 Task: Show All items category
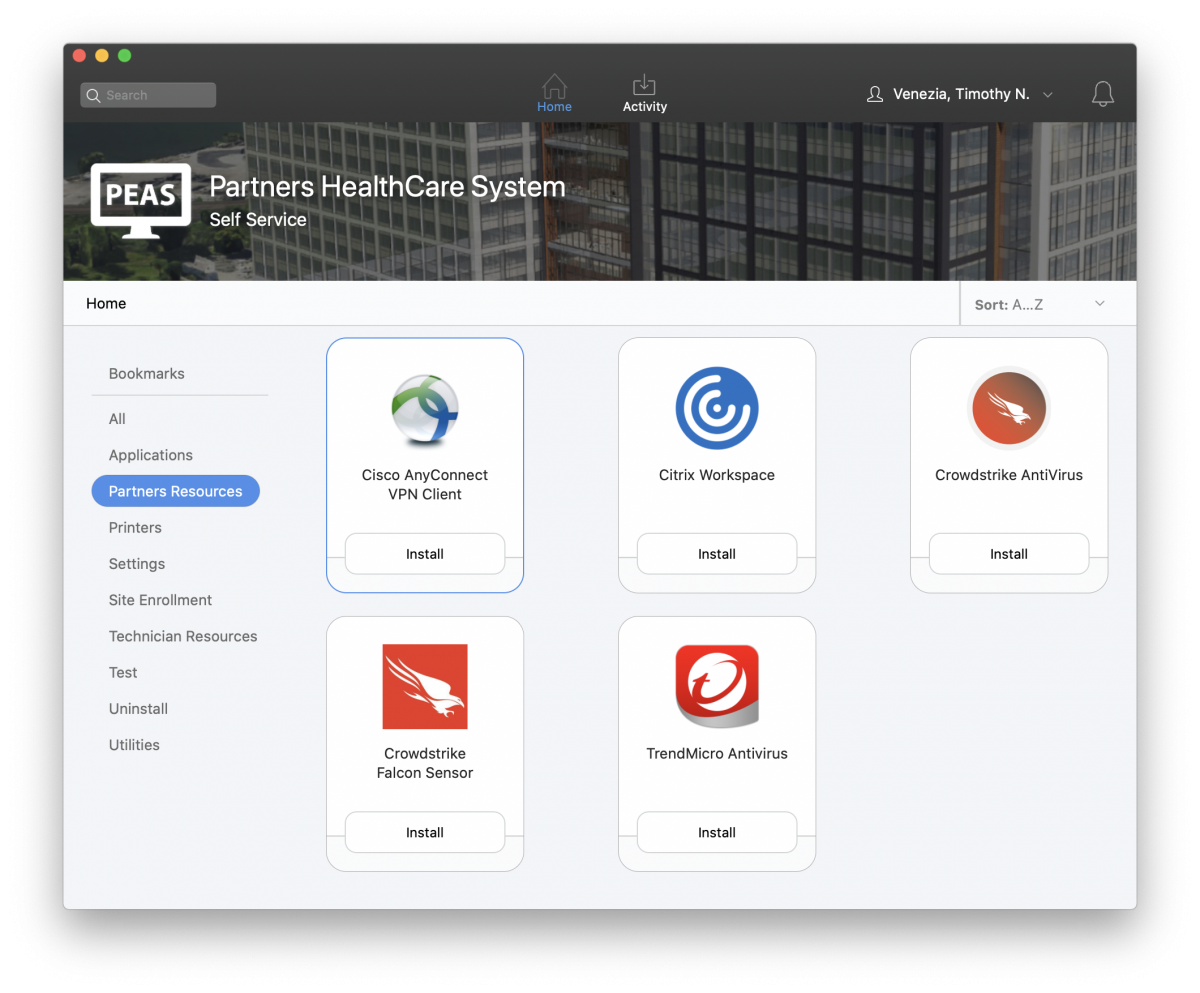[117, 419]
